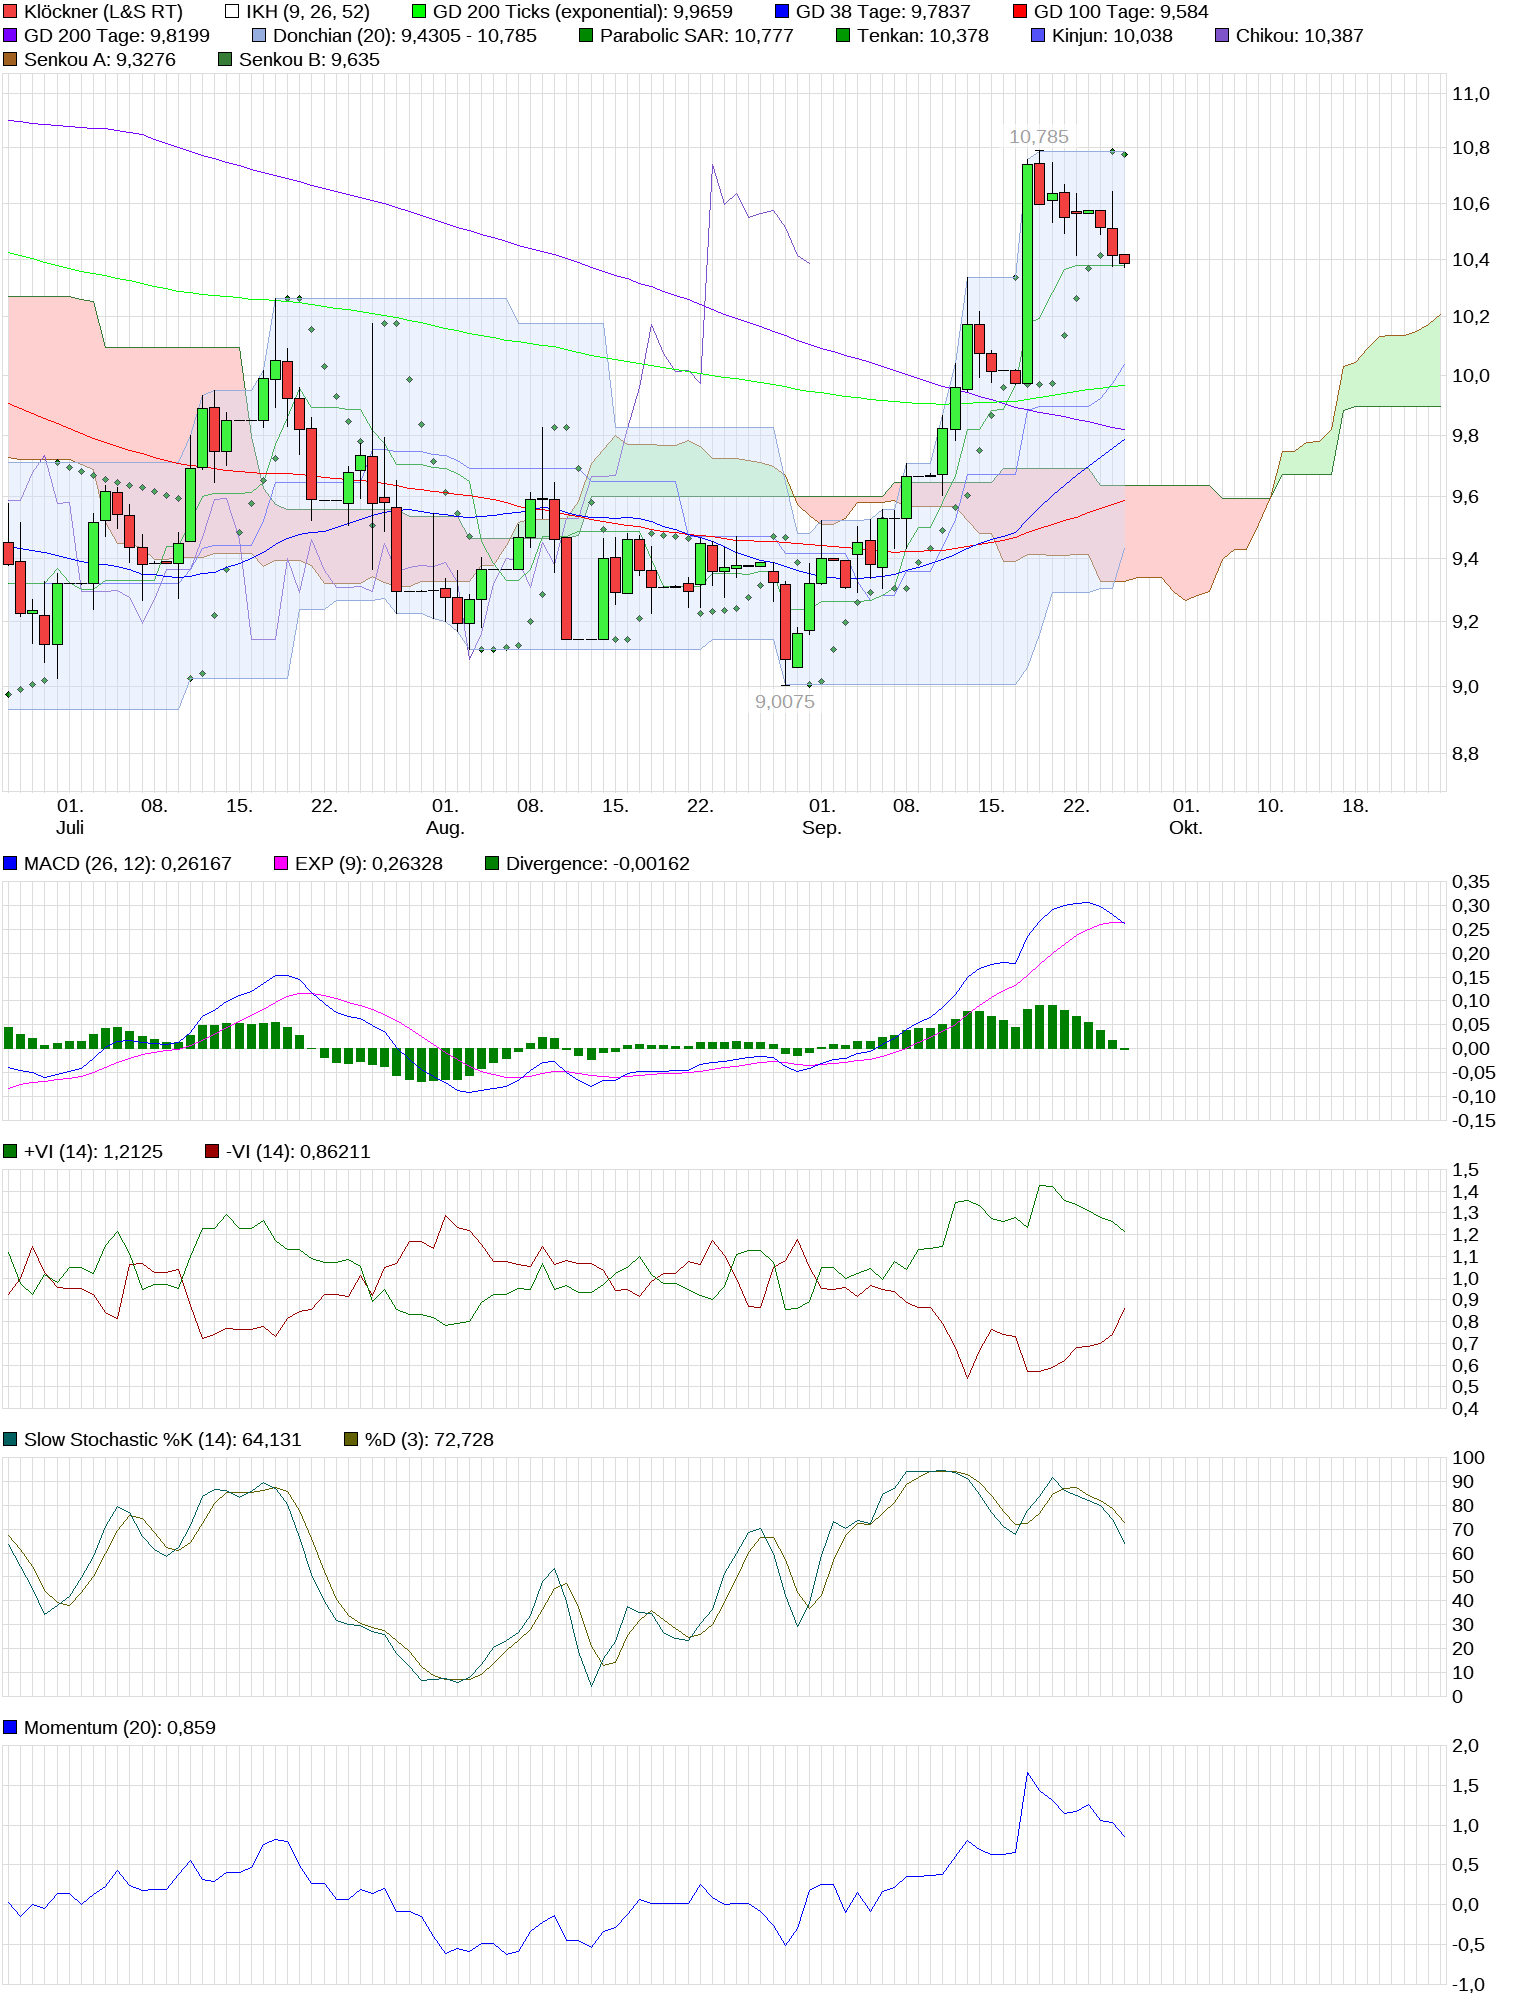Viewport: 1520px width, 2005px height.
Task: Click the dark green Senkou B legend swatch
Action: pyautogui.click(x=225, y=60)
